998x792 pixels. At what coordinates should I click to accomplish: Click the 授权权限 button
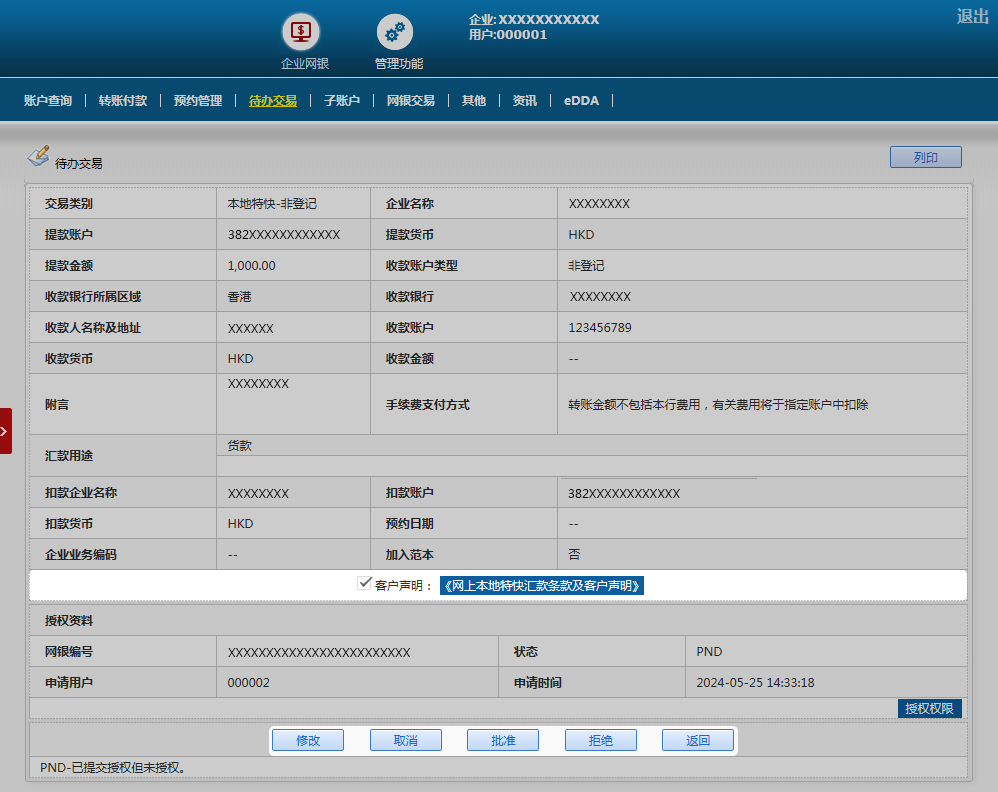929,709
